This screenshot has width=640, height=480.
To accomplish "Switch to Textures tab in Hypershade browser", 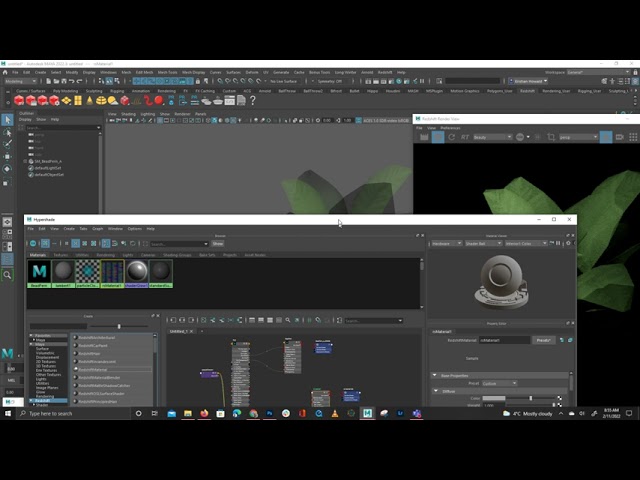I will tap(61, 255).
